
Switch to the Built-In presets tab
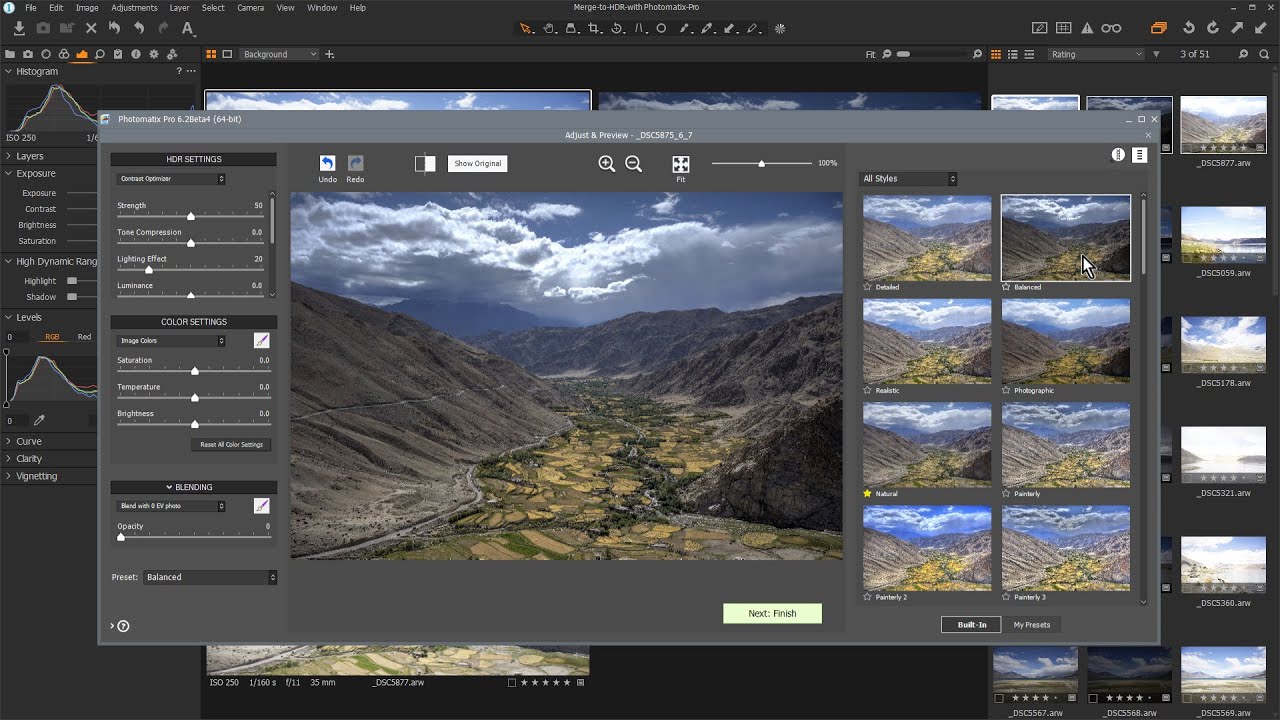(x=972, y=625)
